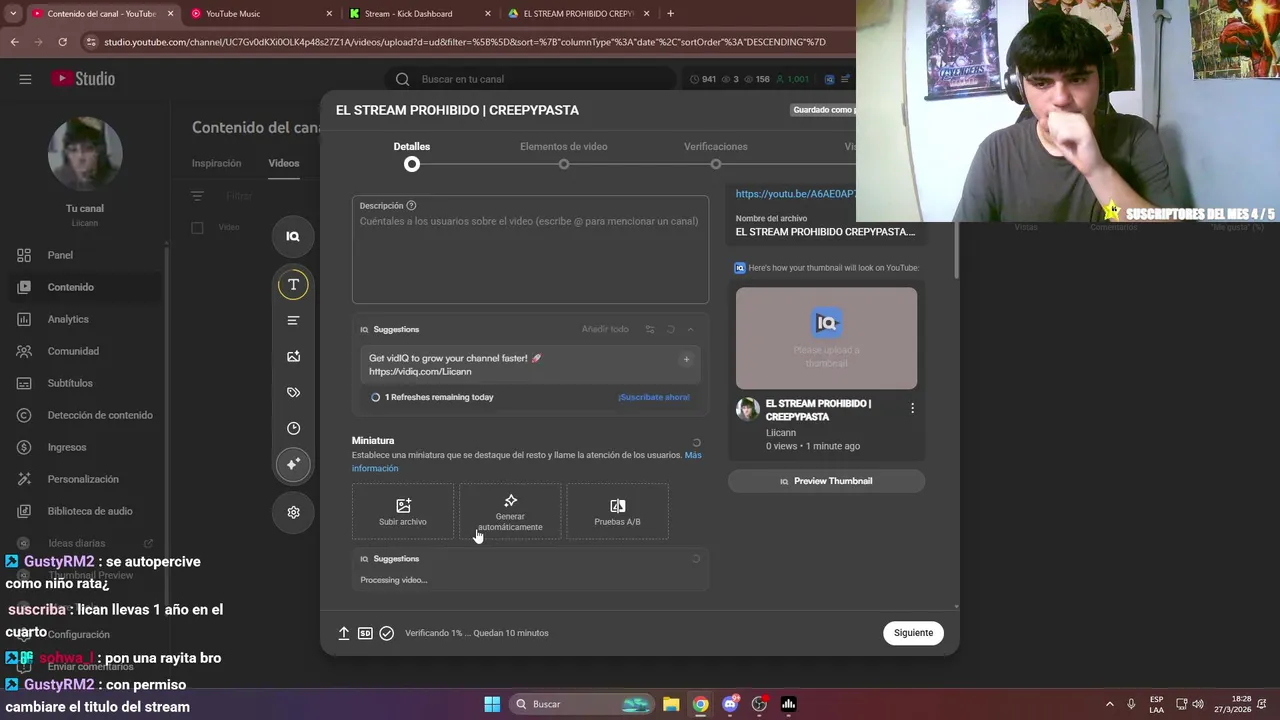Open the vidIQ panel icon in the sidebar

tap(293, 236)
